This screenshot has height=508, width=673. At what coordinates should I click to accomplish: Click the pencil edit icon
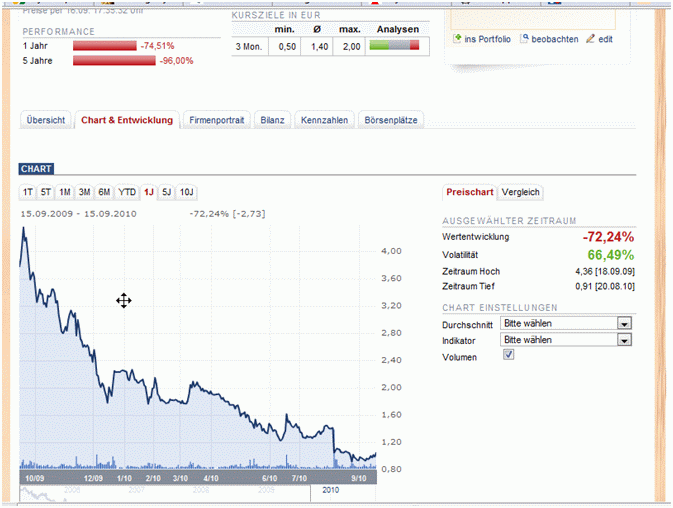(590, 39)
